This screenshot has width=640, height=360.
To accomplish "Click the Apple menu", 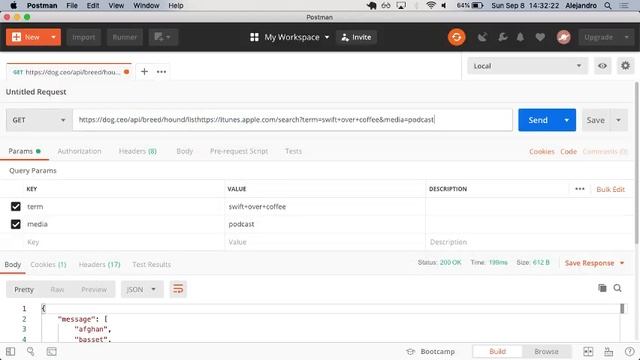I will pyautogui.click(x=13, y=5).
